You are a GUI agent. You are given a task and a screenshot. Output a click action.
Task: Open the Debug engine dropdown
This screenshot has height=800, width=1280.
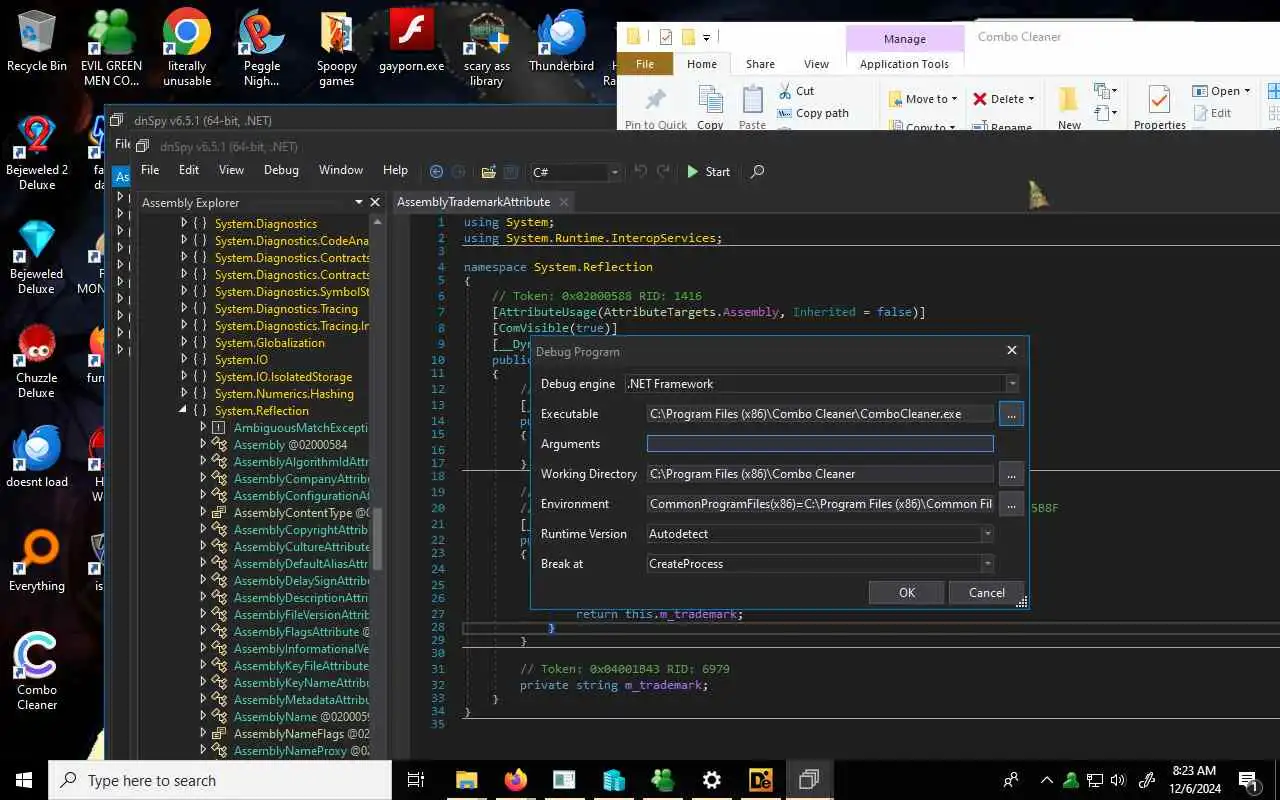[1012, 384]
